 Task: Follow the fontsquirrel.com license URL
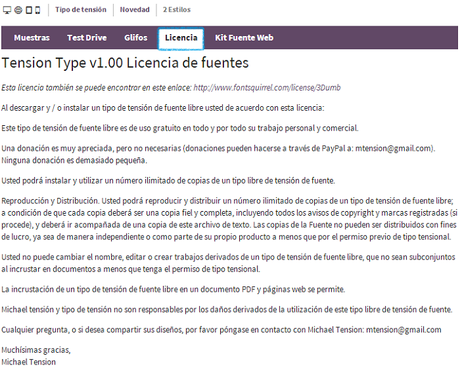tap(267, 88)
